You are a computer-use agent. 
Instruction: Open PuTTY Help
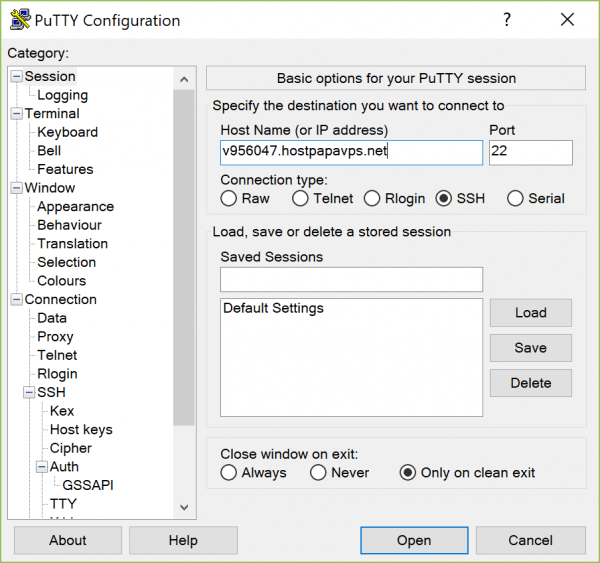183,540
